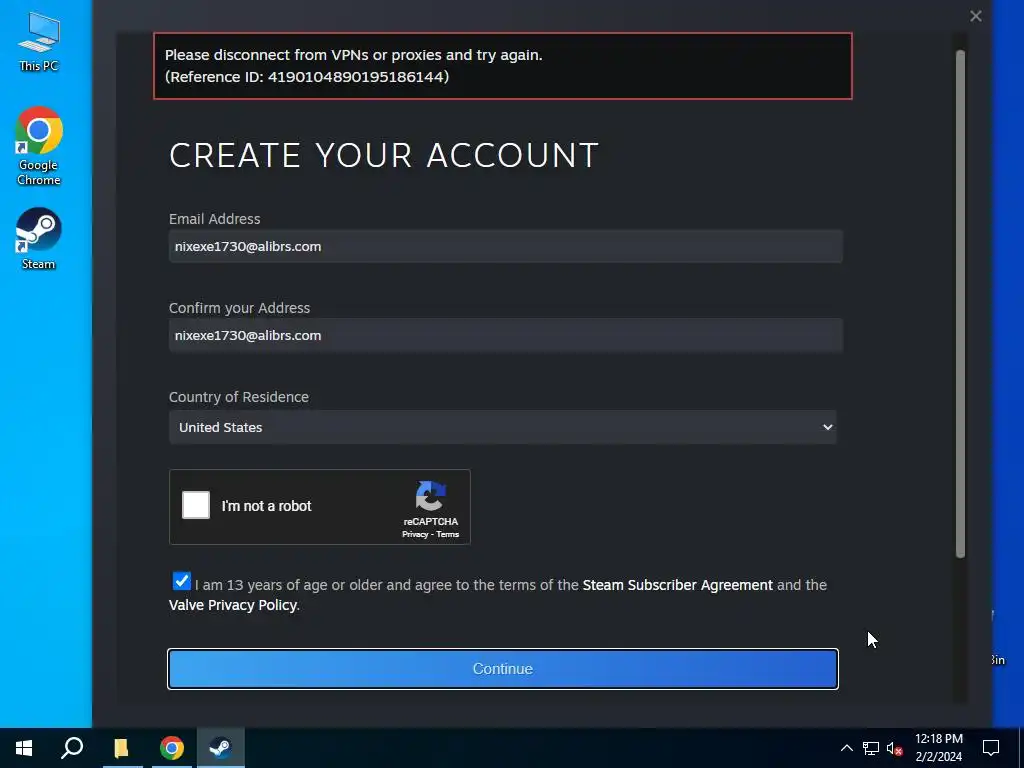Screen dimensions: 1024x768
Task: Click the Reference ID error text
Action: (x=307, y=77)
